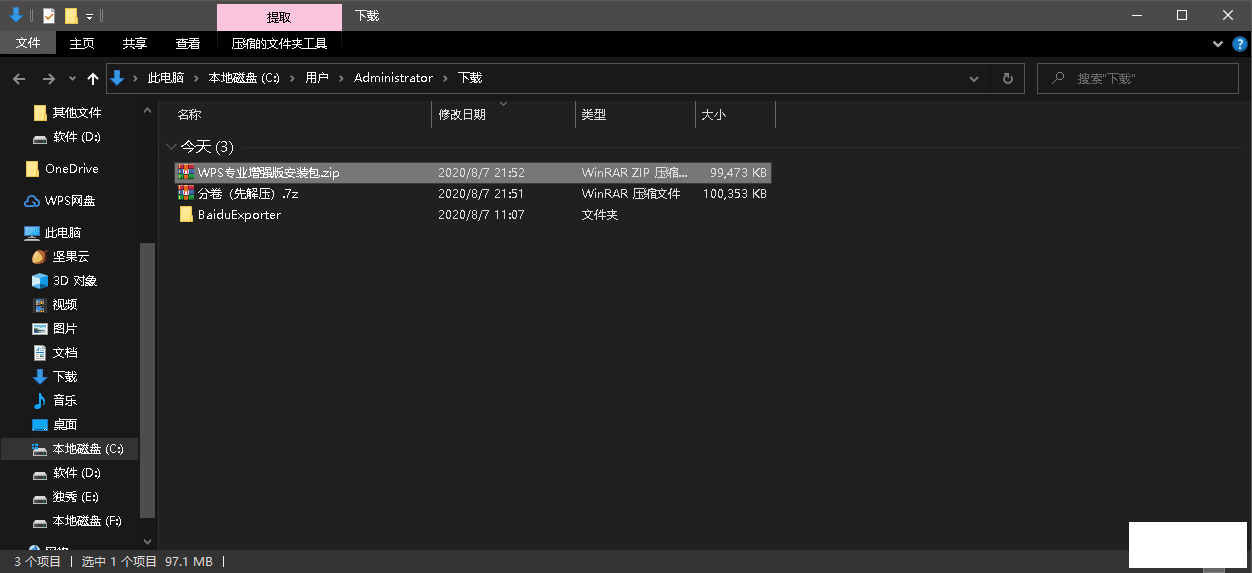The height and width of the screenshot is (573, 1252).
Task: Collapse the 今天 (3) group
Action: pos(172,147)
